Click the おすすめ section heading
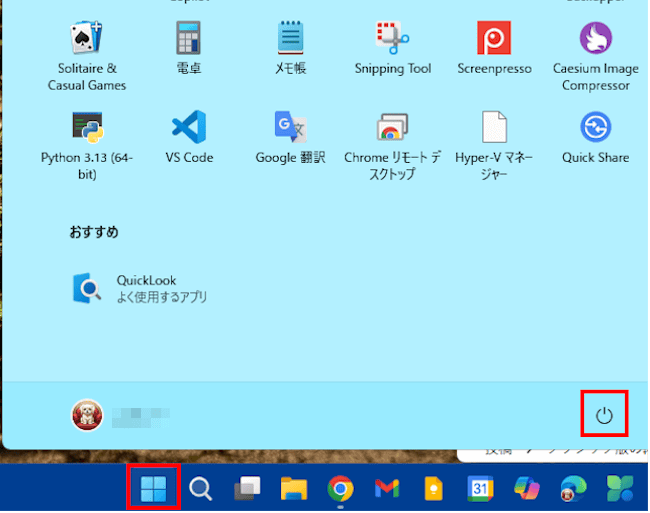The image size is (650, 513). click(x=94, y=232)
